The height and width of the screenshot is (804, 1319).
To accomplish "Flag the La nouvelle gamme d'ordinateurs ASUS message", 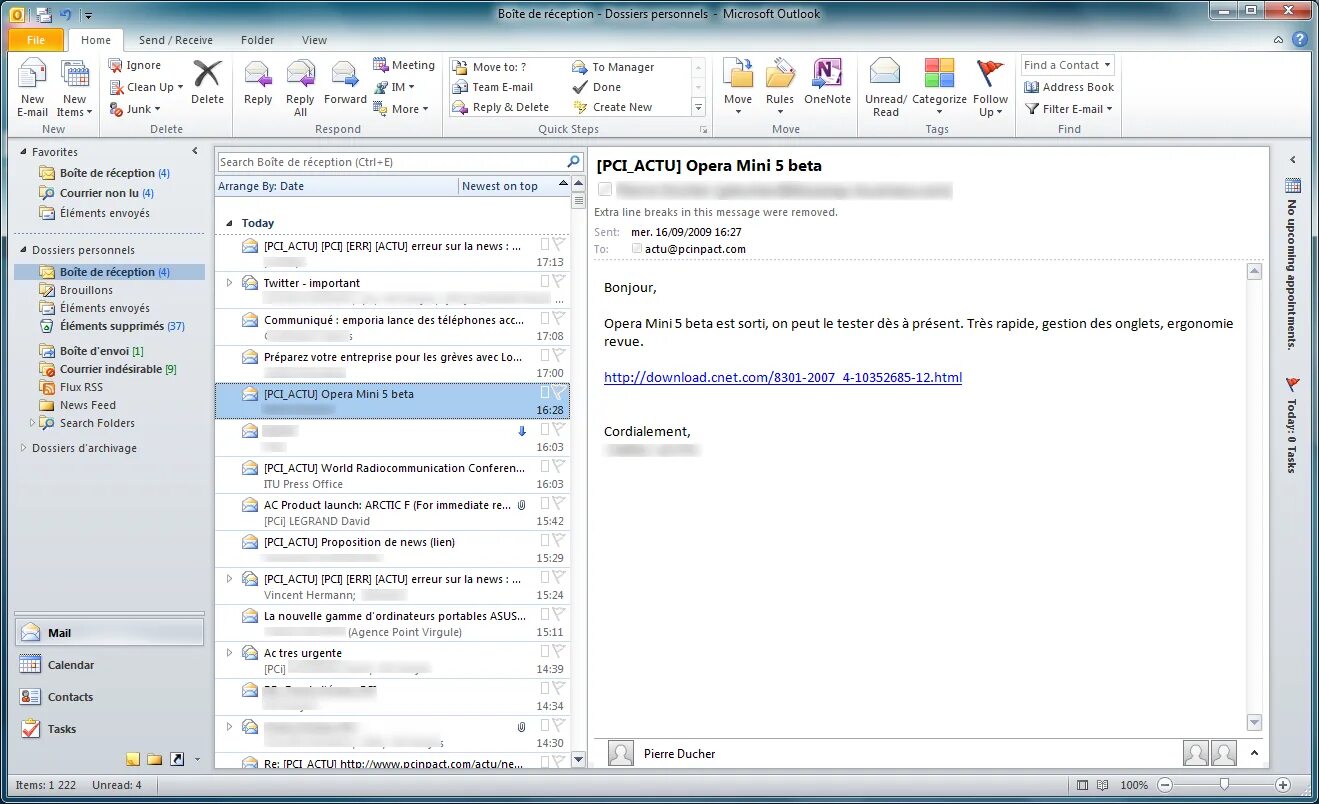I will [559, 615].
